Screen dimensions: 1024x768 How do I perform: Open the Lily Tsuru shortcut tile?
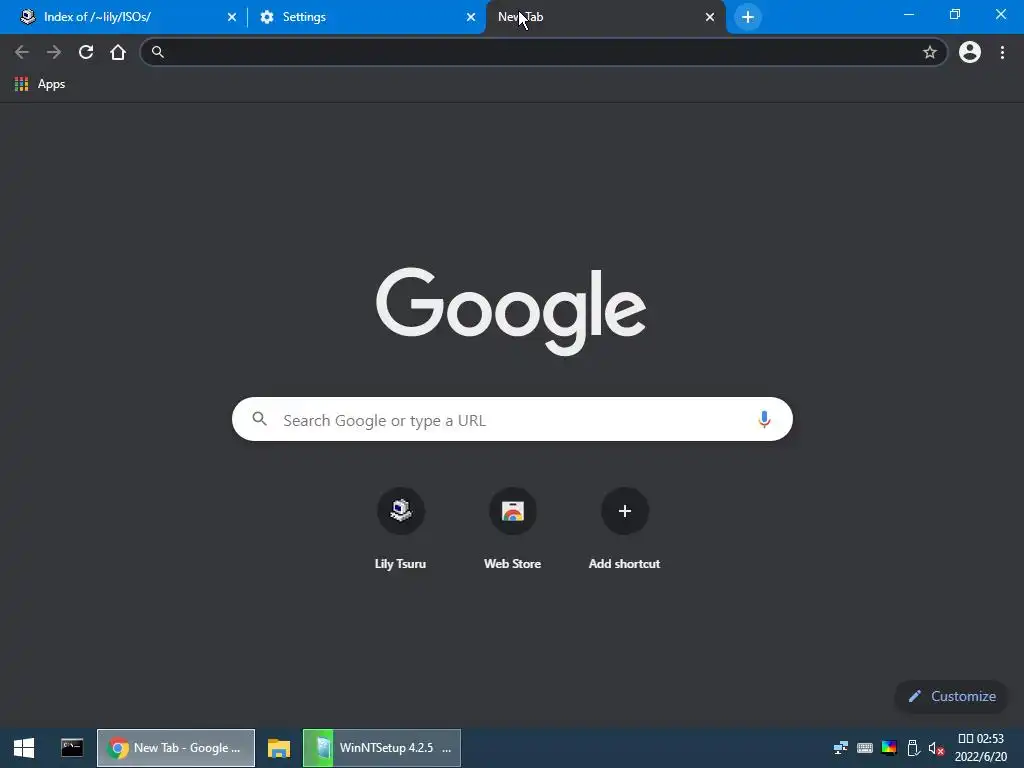[x=400, y=529]
